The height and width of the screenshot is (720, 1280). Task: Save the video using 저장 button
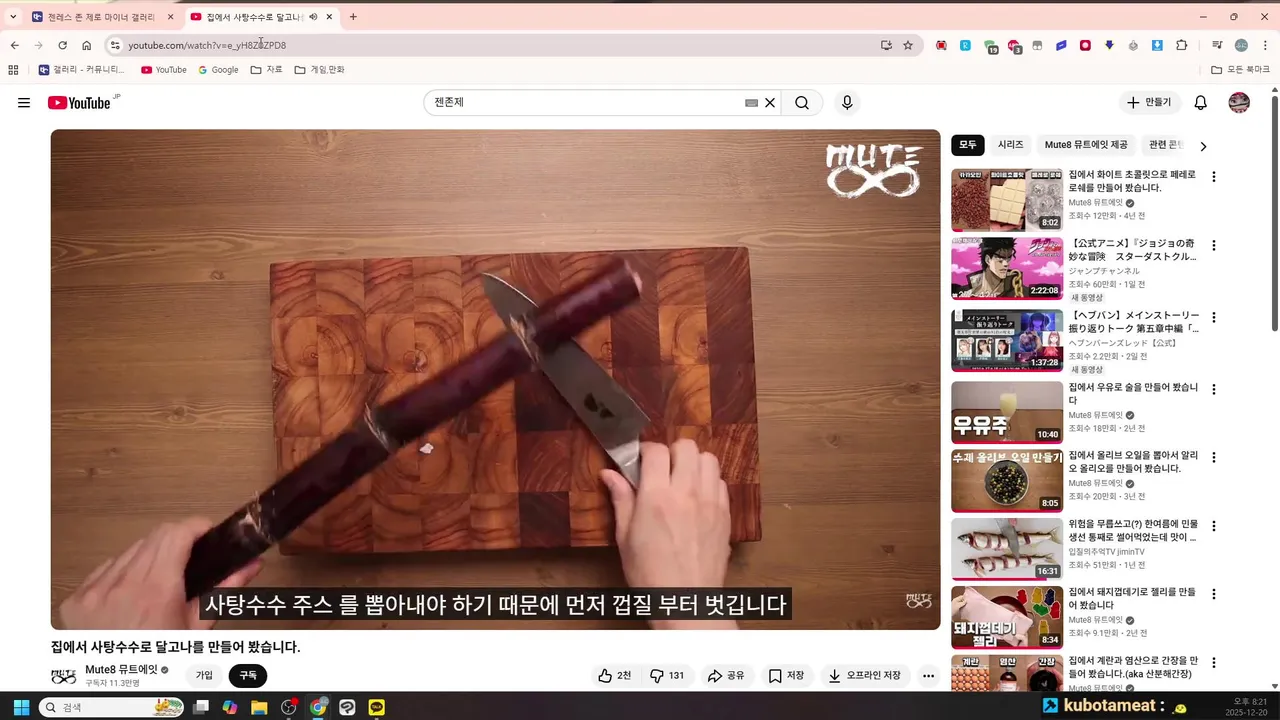(786, 676)
